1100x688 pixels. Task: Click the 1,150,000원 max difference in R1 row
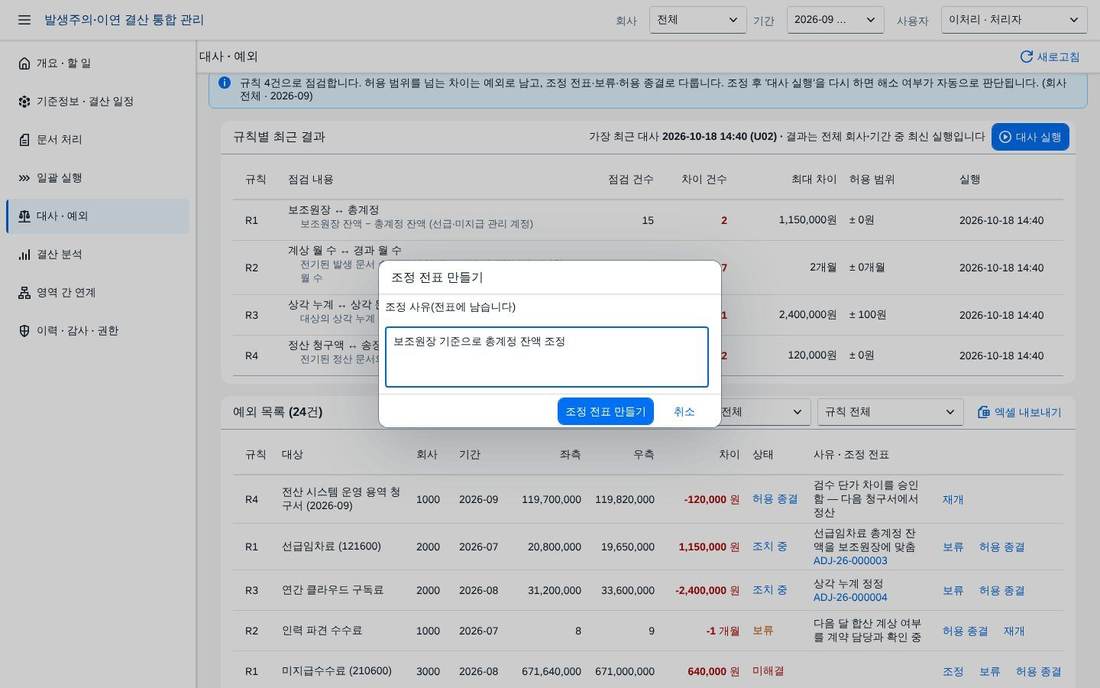point(807,220)
